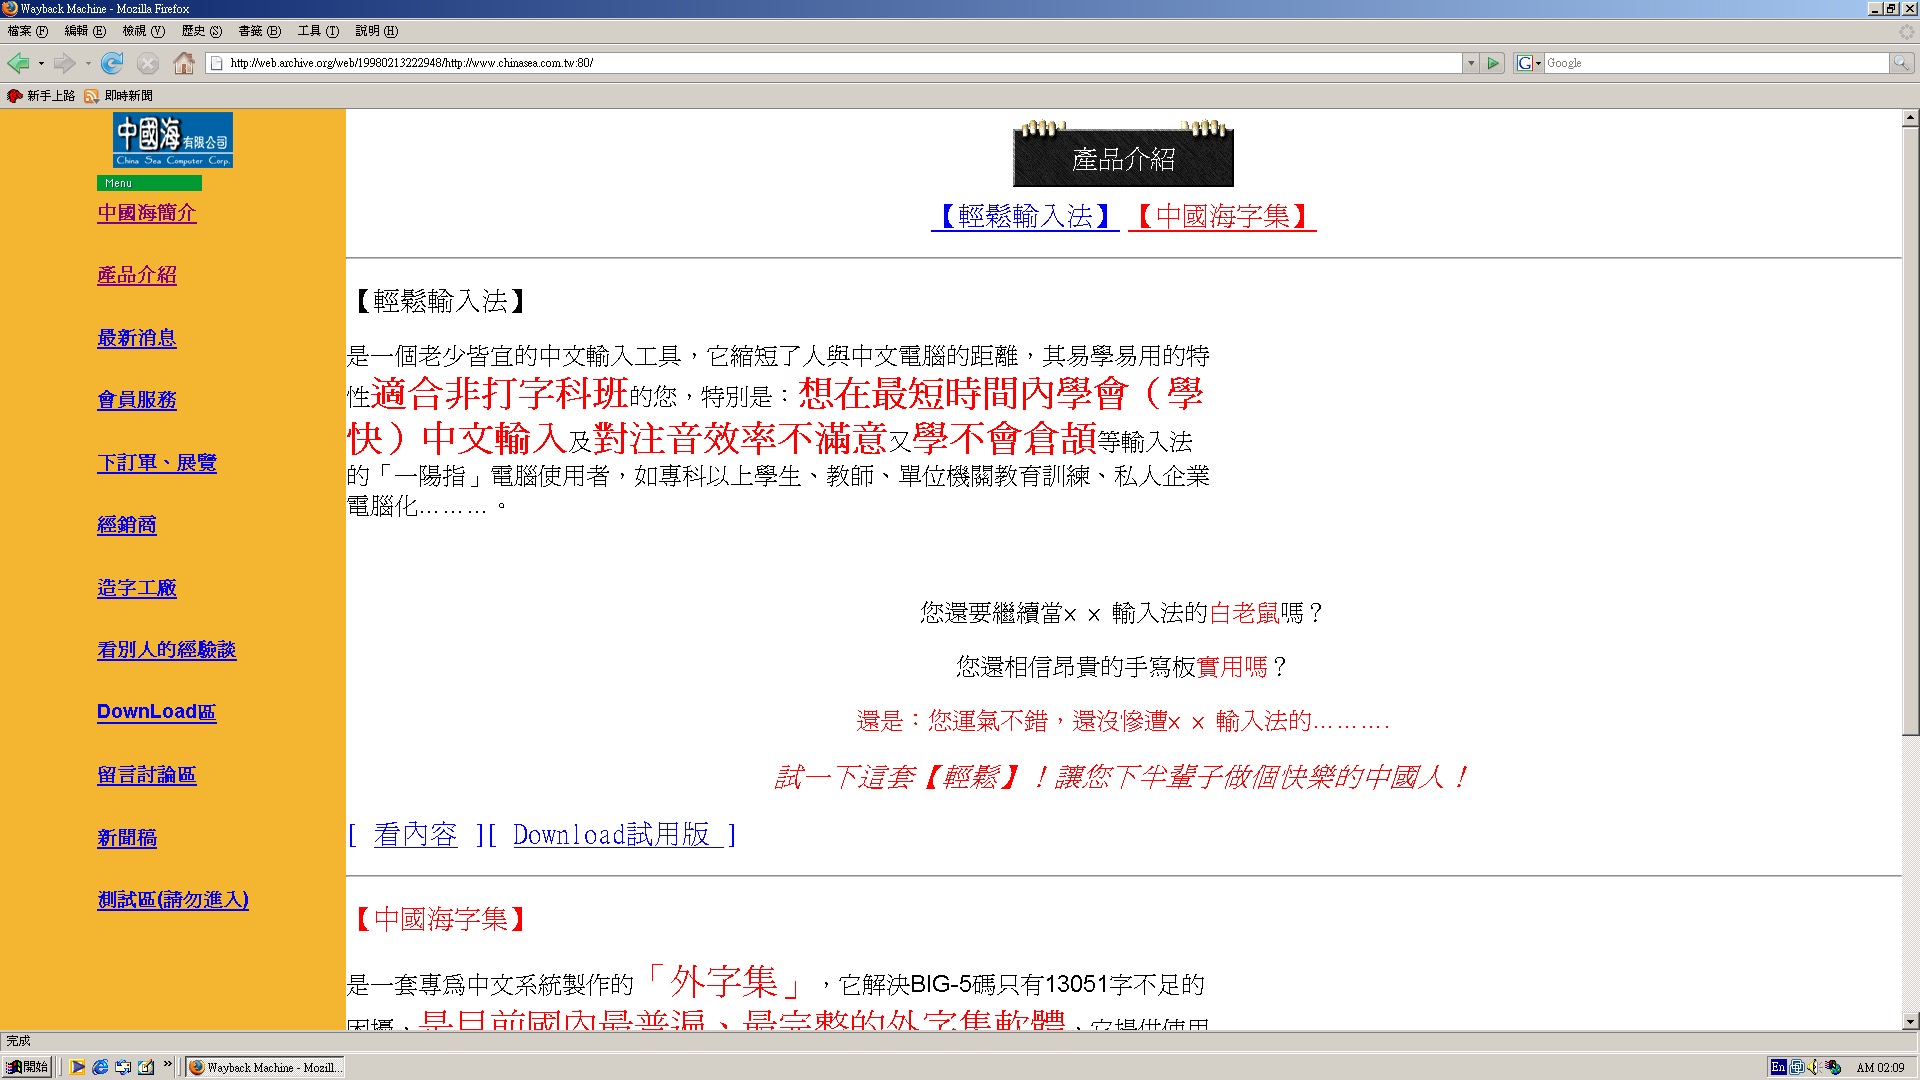
Task: Click the Back arrow navigation icon
Action: [18, 63]
